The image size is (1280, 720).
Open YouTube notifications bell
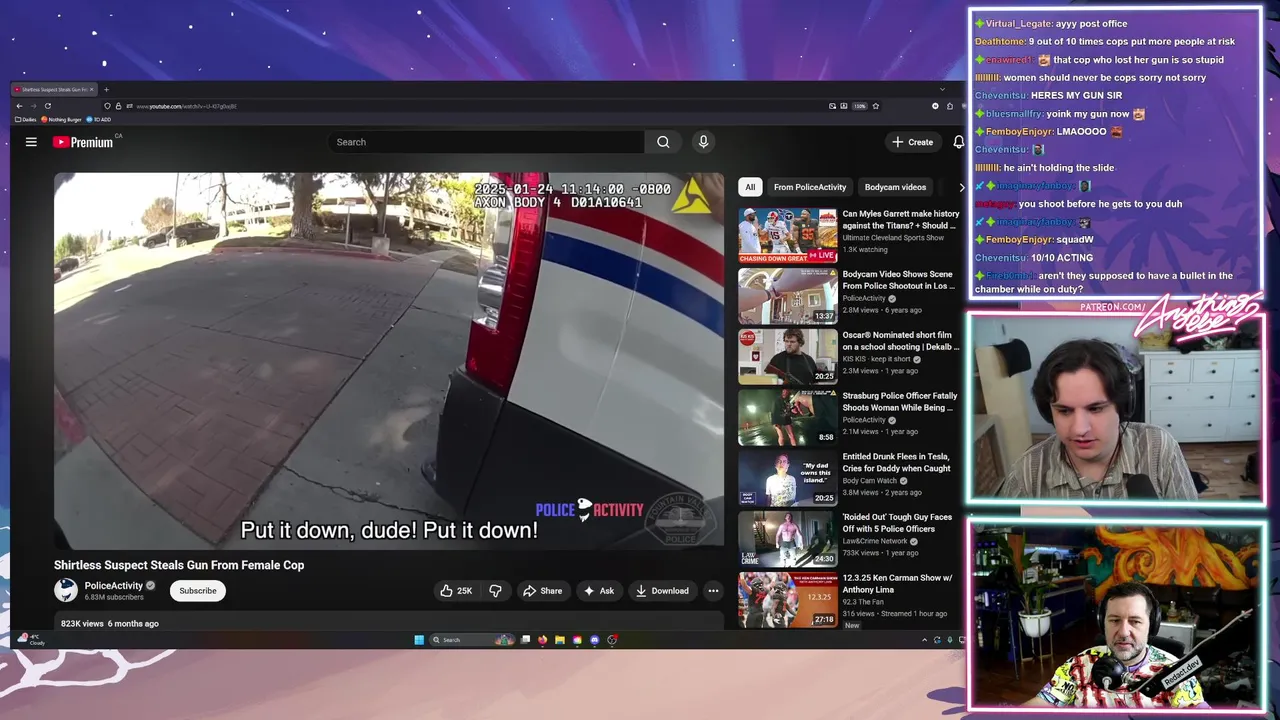[x=958, y=142]
